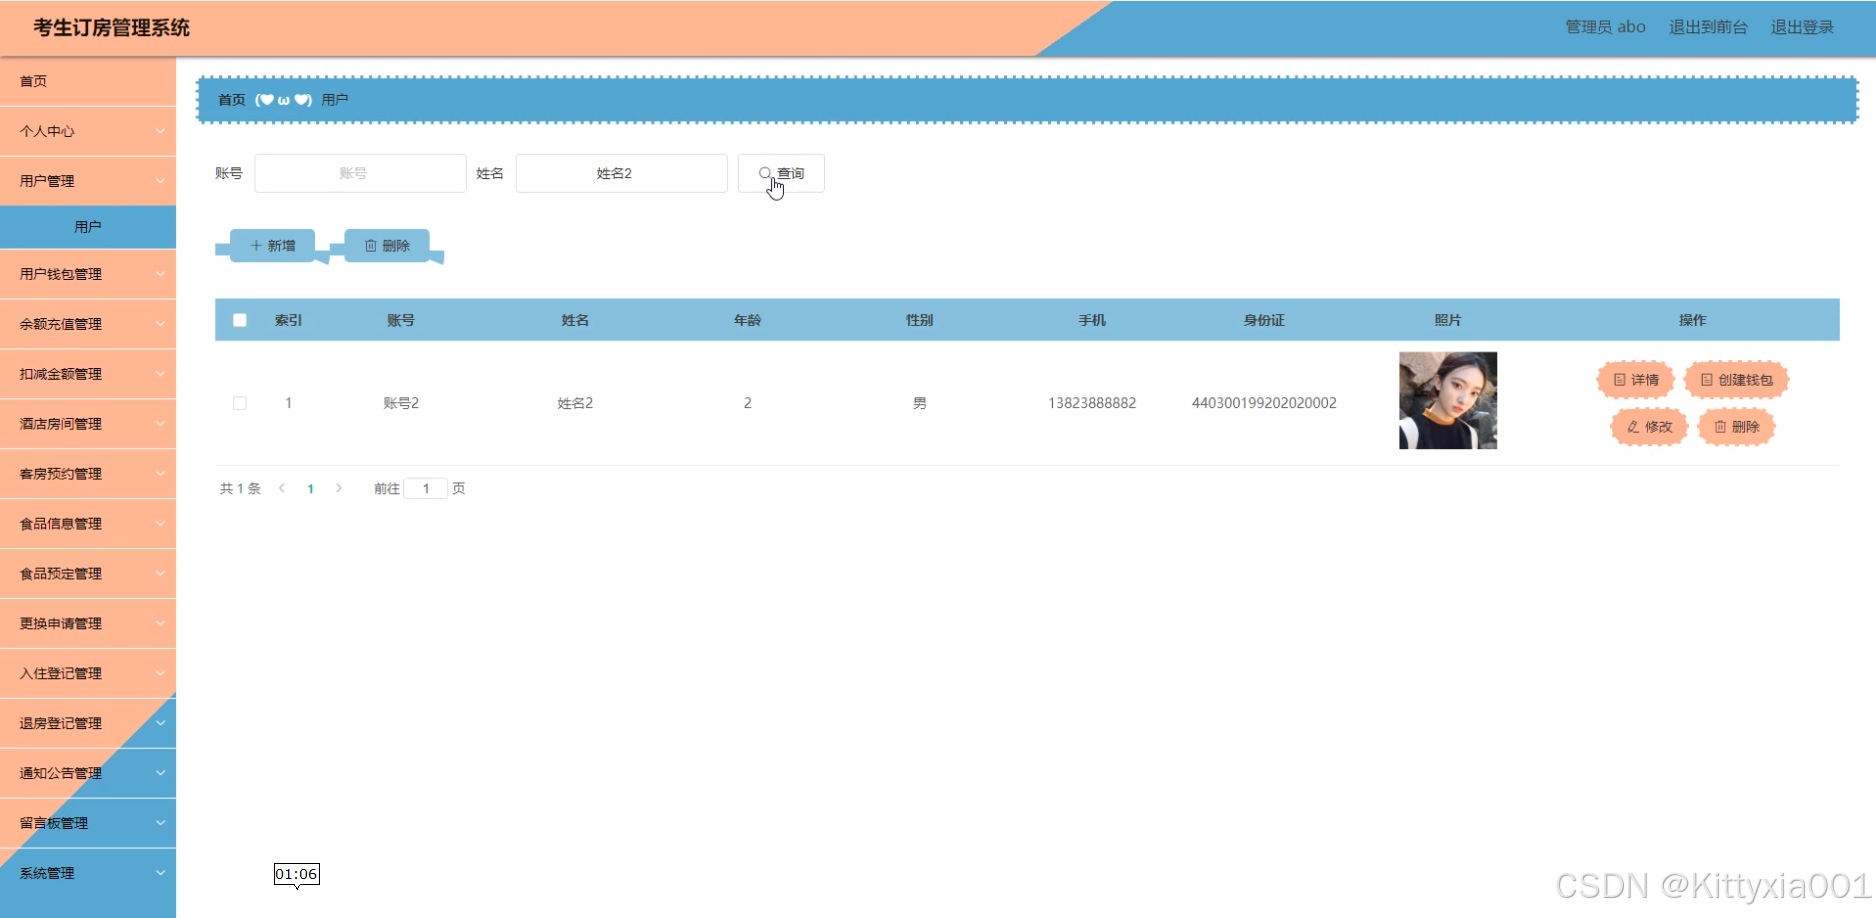This screenshot has width=1876, height=918.
Task: Expand the 系统管理 sidebar menu
Action: click(x=88, y=874)
